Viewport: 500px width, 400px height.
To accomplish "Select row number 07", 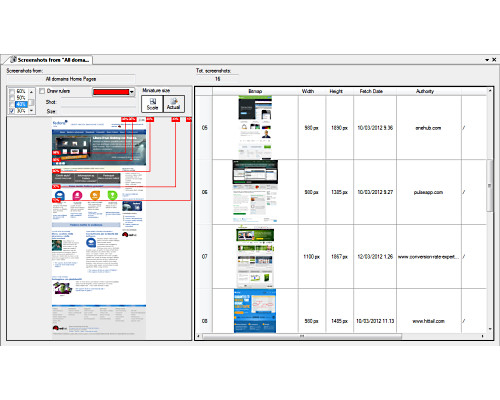I will point(204,256).
